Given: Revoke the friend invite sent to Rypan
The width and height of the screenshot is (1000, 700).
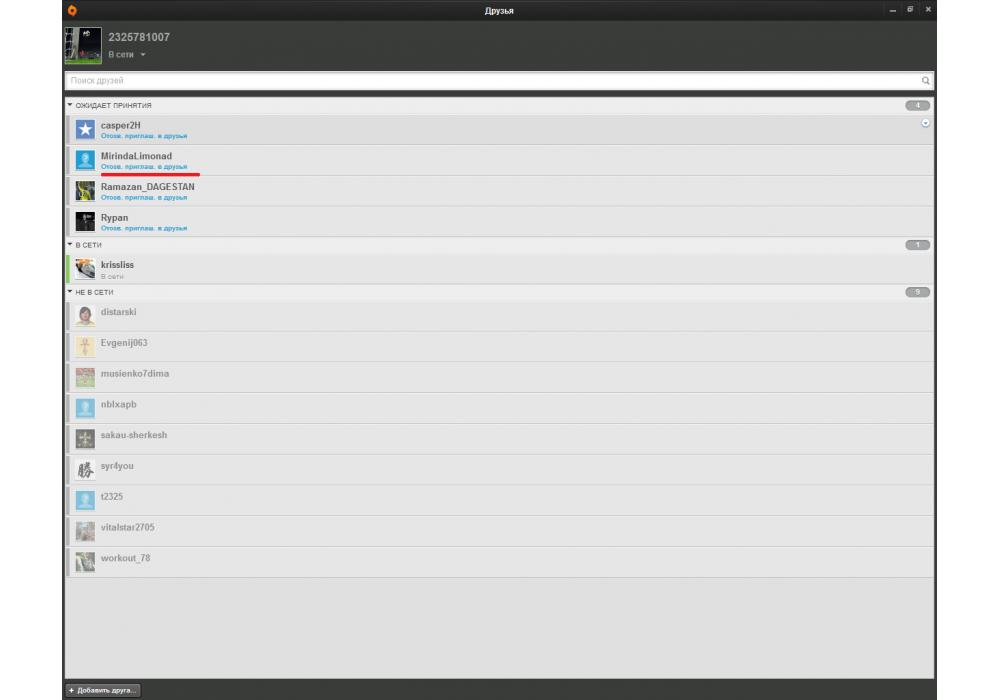Looking at the screenshot, I should pos(144,228).
